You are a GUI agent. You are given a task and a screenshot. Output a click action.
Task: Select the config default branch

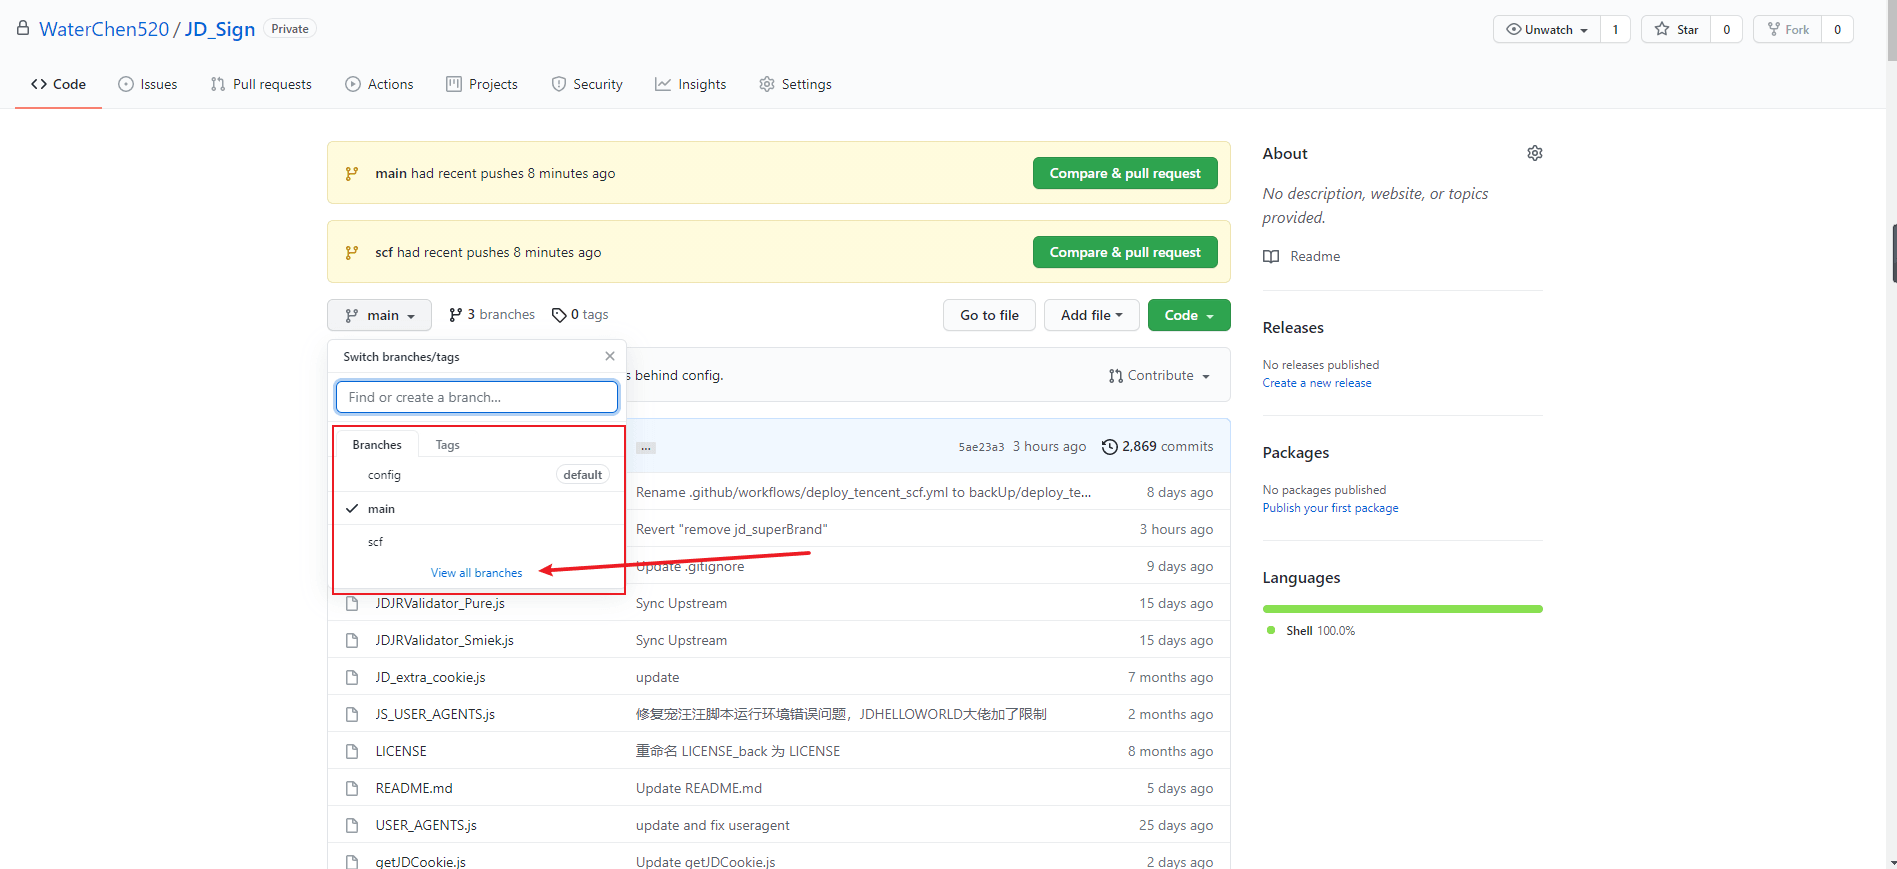click(x=384, y=475)
